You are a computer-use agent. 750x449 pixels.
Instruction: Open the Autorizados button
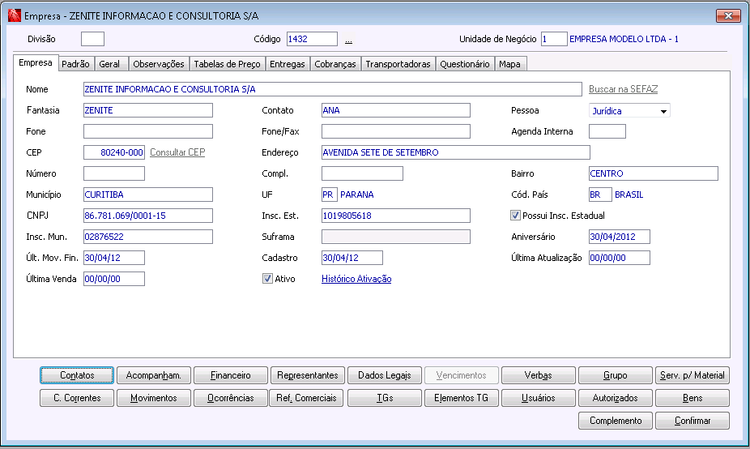point(615,398)
